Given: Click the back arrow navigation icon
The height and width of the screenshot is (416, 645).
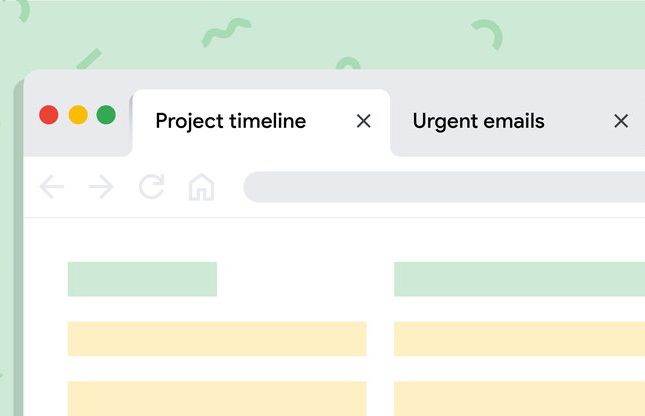Looking at the screenshot, I should pos(51,187).
